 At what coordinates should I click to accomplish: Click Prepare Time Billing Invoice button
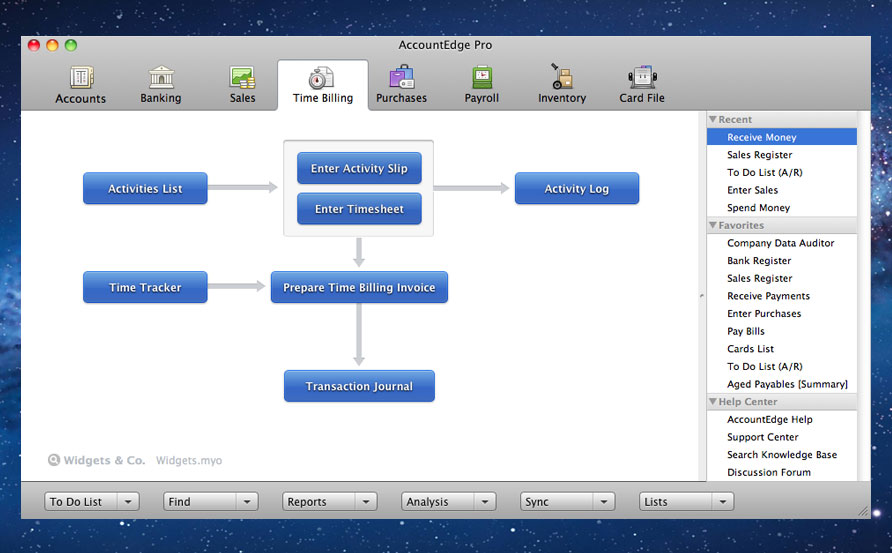[359, 287]
